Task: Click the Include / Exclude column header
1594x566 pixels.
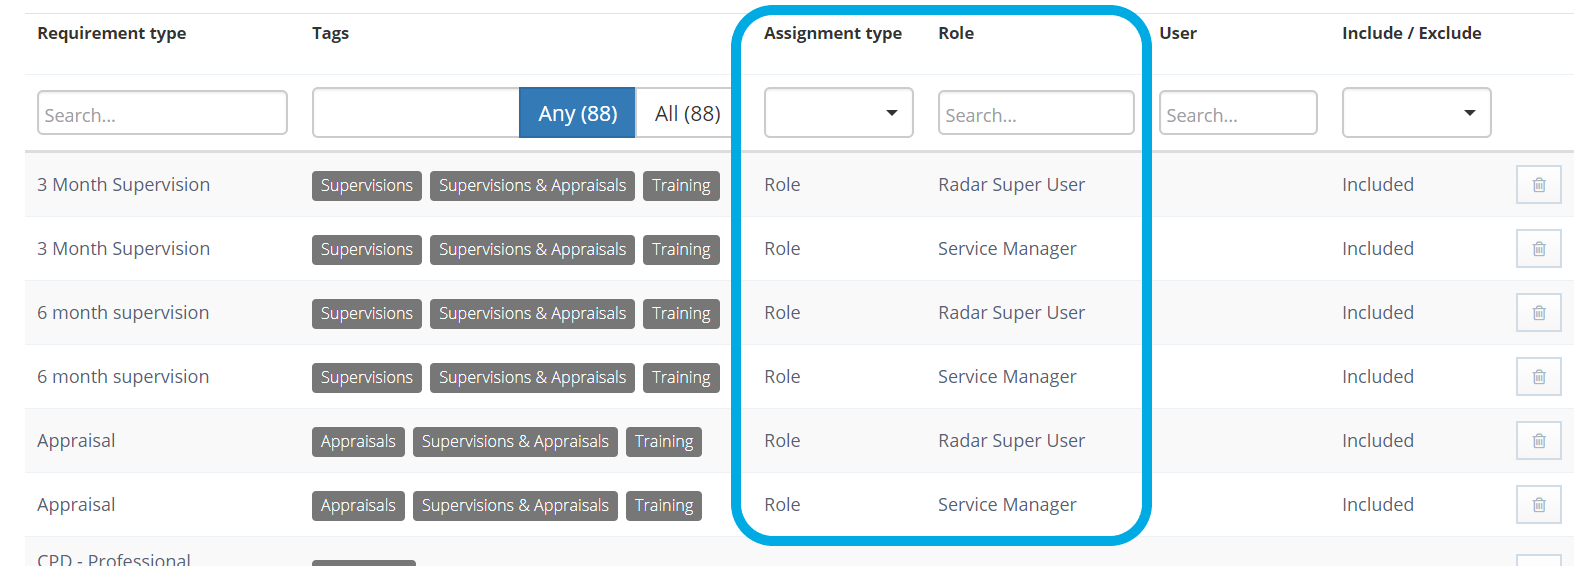Action: pyautogui.click(x=1412, y=33)
